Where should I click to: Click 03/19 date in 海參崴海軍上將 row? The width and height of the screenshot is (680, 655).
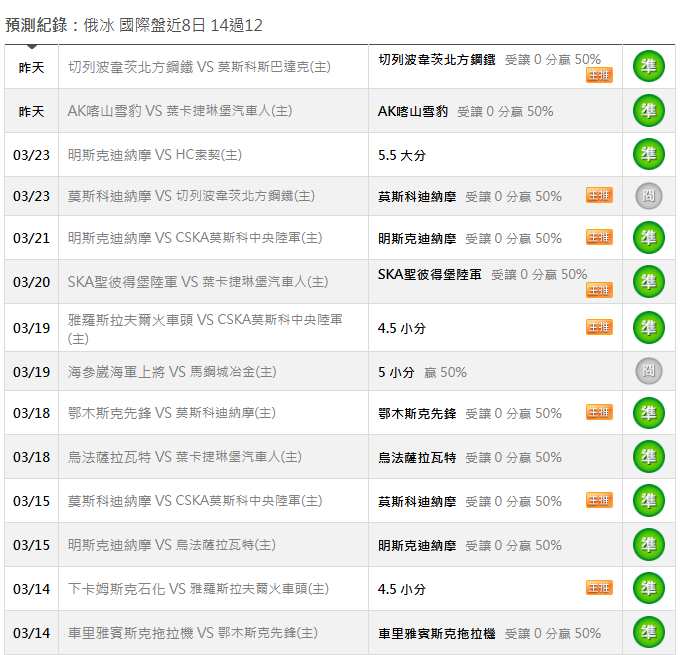32,372
